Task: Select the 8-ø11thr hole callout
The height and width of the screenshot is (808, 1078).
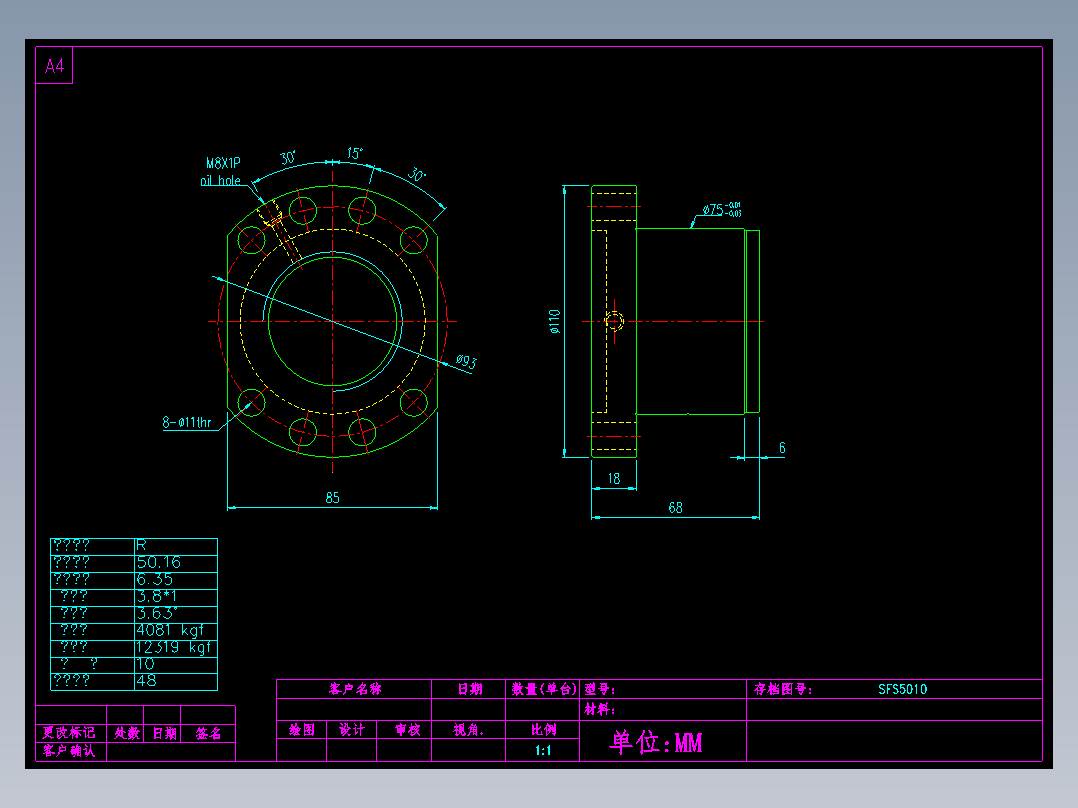Action: pos(187,422)
